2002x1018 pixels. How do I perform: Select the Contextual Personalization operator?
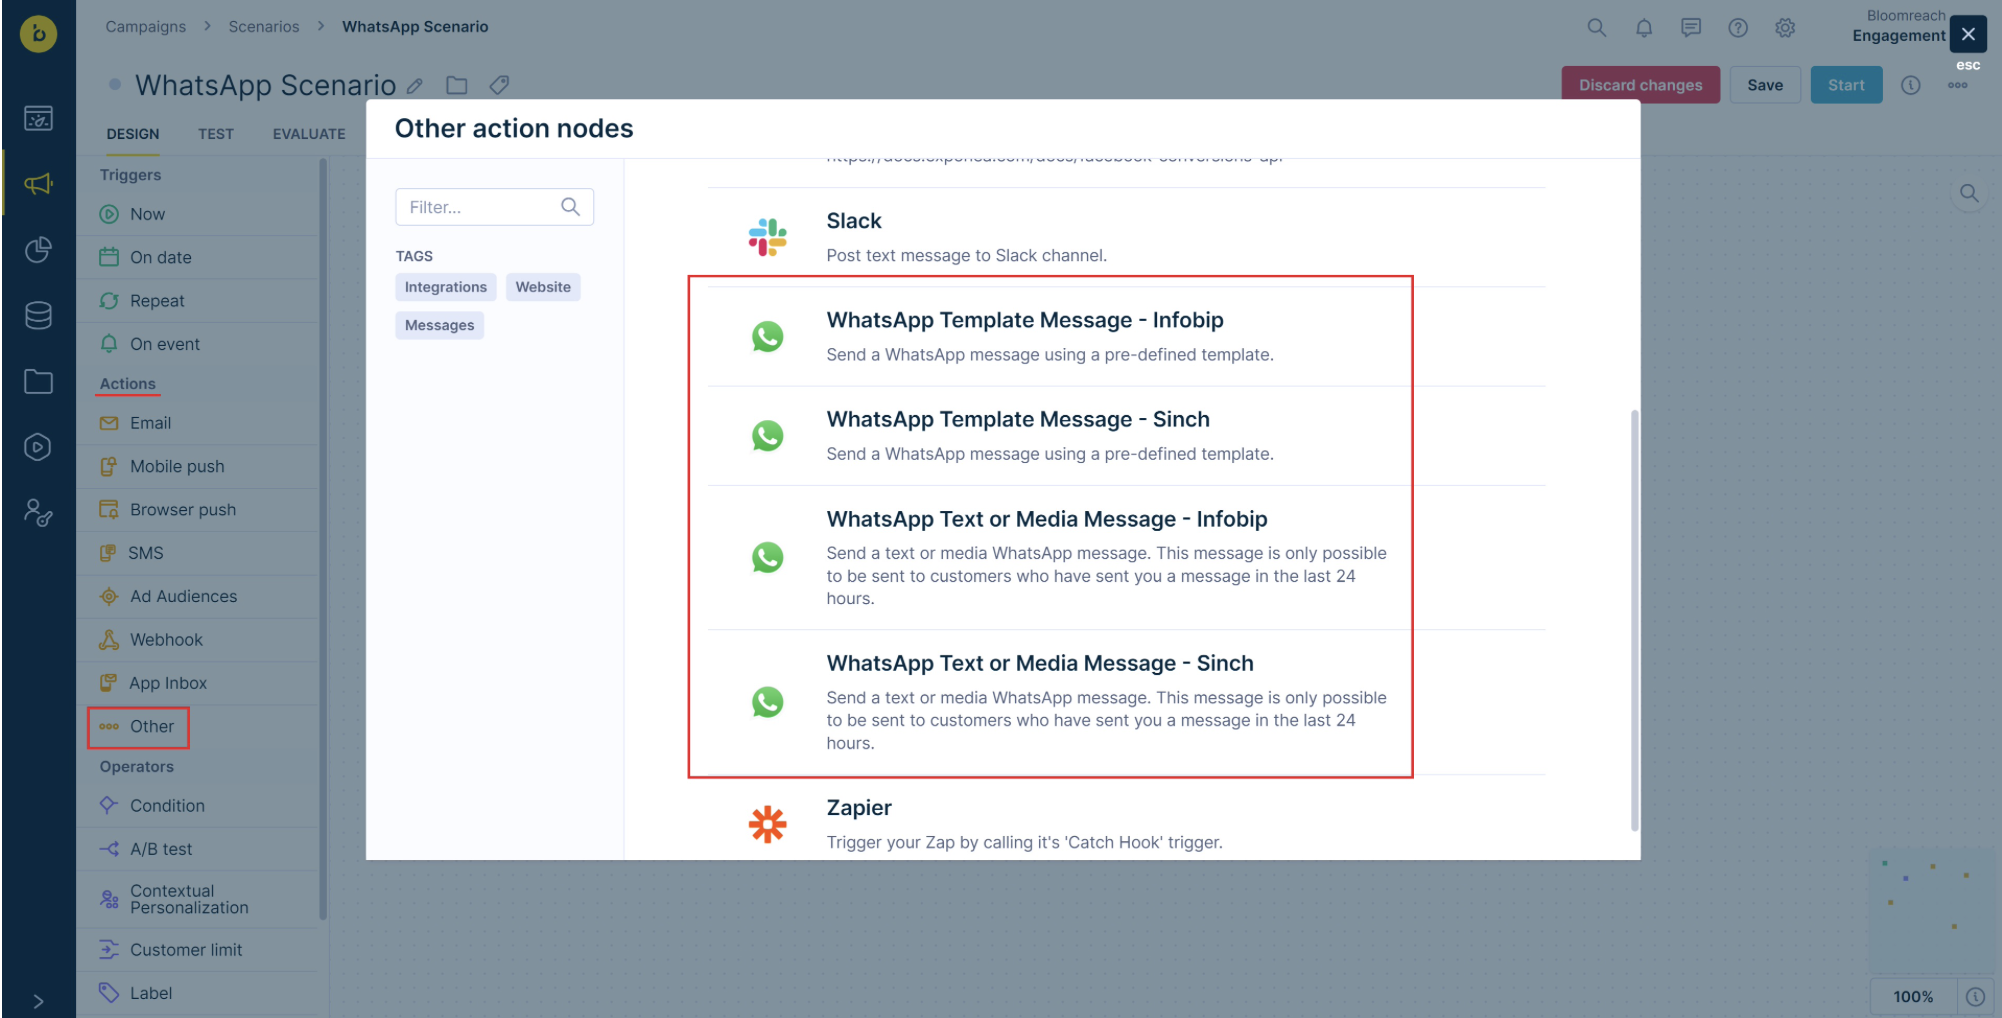pyautogui.click(x=198, y=899)
